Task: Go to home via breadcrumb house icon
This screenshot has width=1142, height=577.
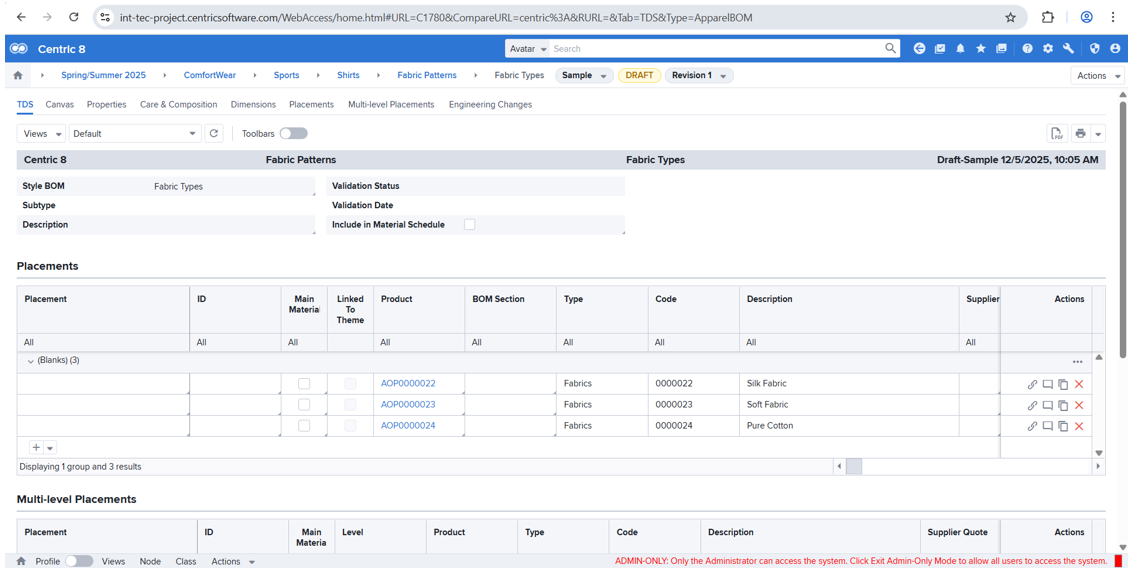Action: [18, 75]
